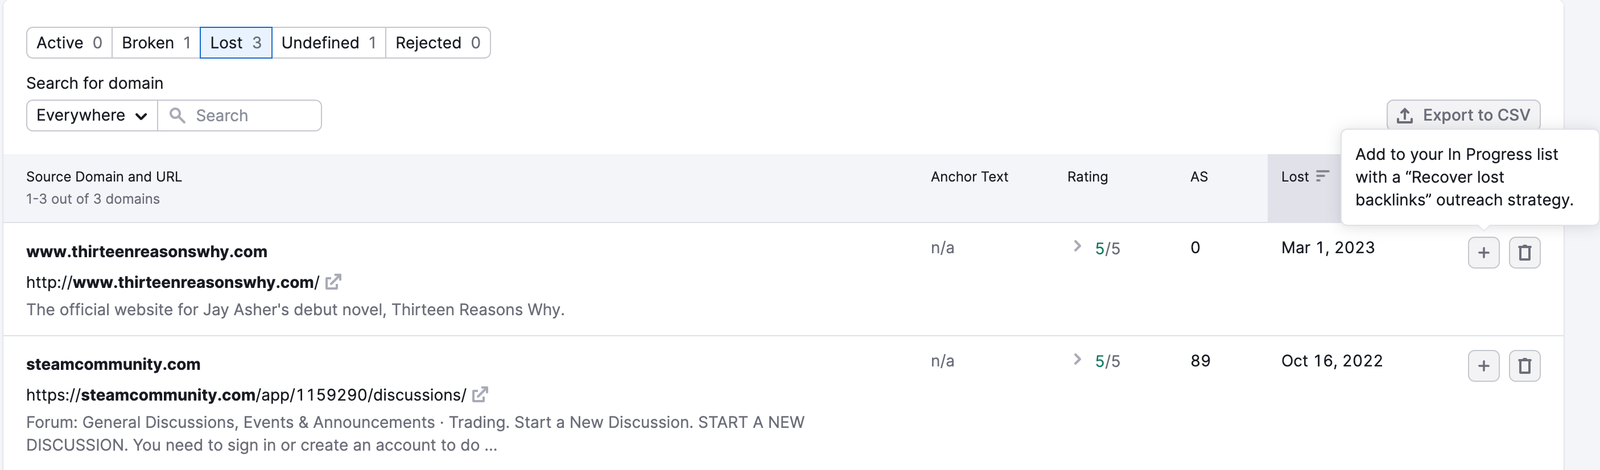This screenshot has width=1600, height=470.
Task: Open steamcommunity.com discussions external link icon
Action: coord(480,395)
